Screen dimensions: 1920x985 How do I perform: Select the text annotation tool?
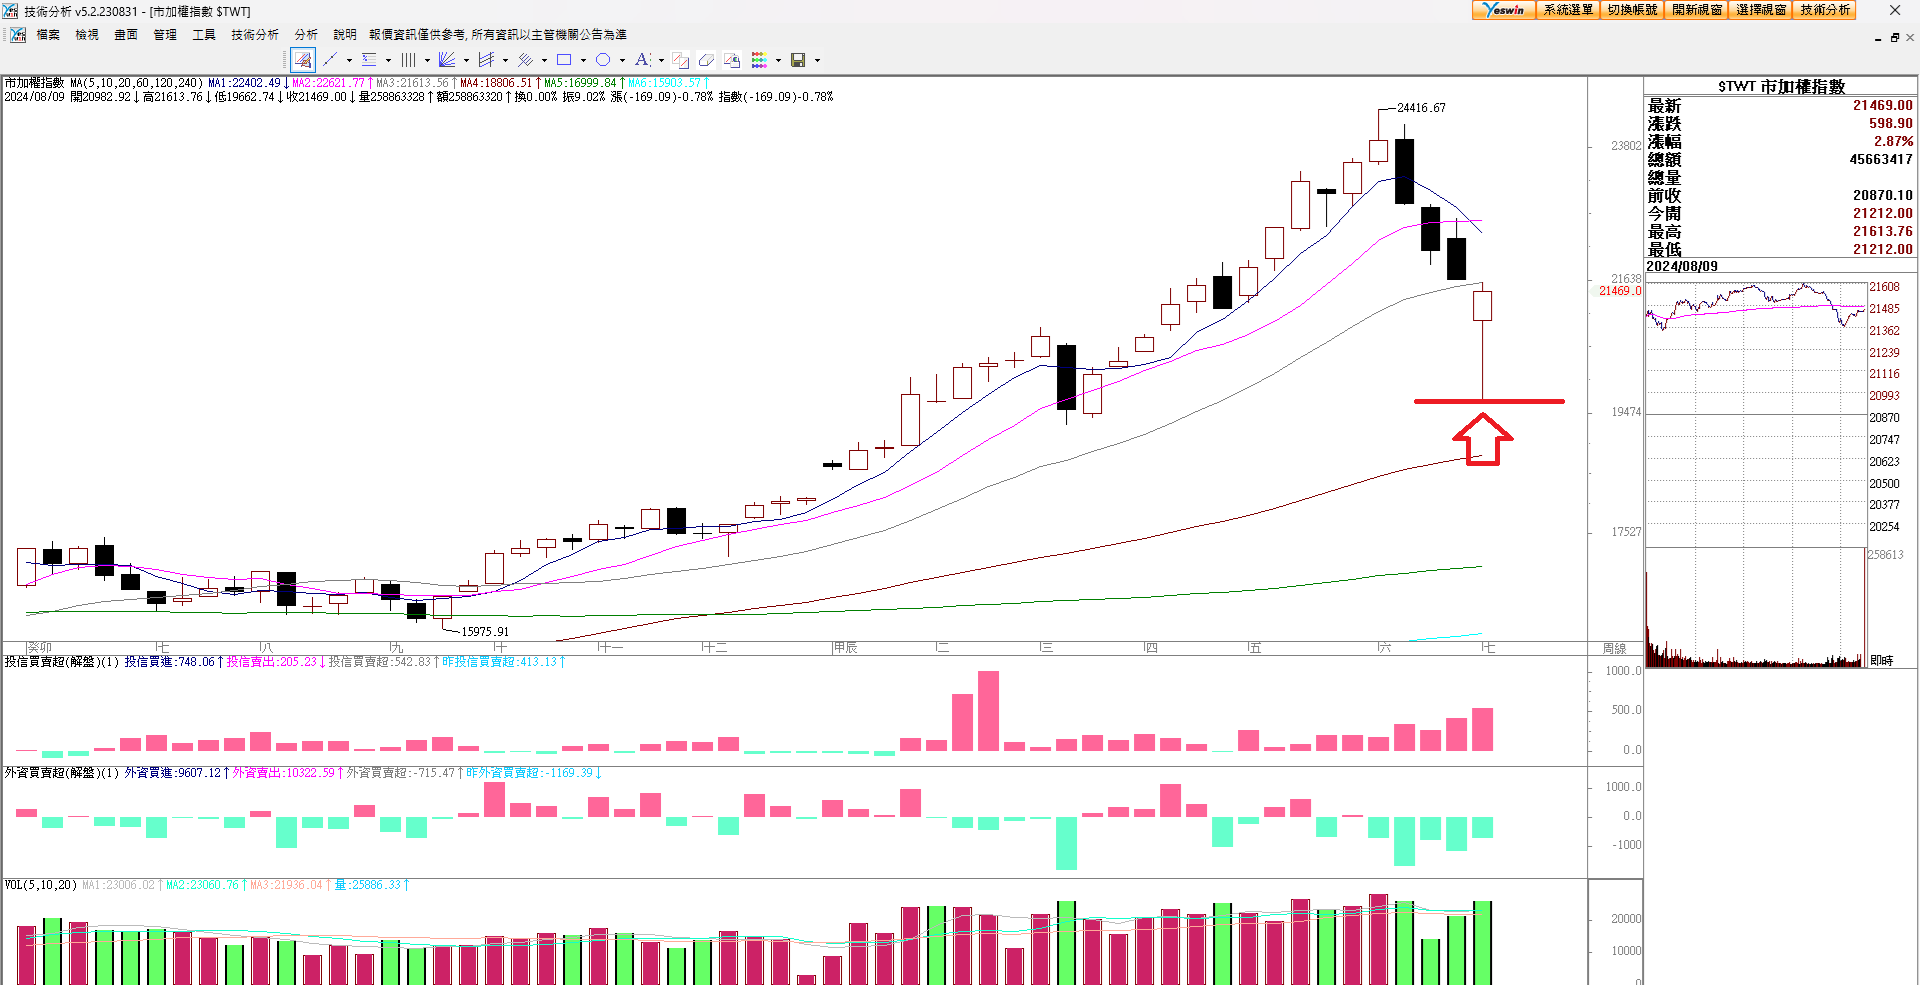pyautogui.click(x=642, y=60)
